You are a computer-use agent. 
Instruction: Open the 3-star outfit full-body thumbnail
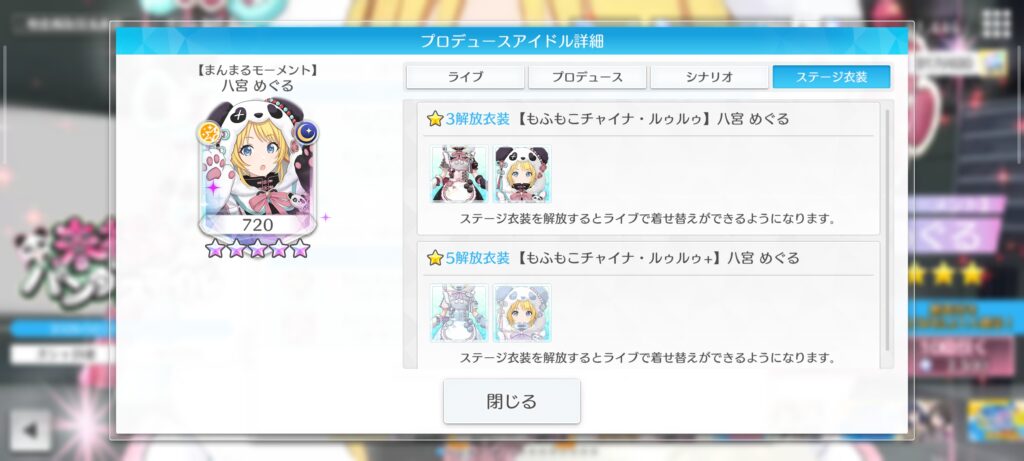click(459, 174)
